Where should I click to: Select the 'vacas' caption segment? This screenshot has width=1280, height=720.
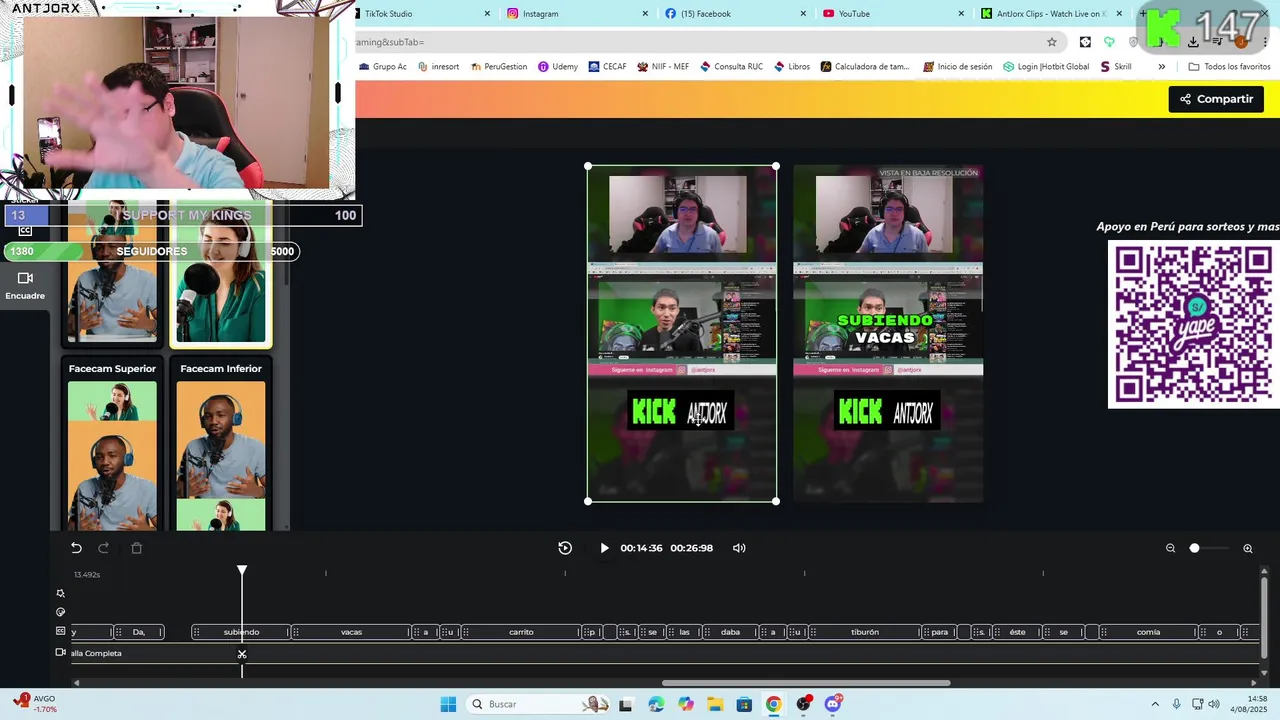[x=351, y=632]
